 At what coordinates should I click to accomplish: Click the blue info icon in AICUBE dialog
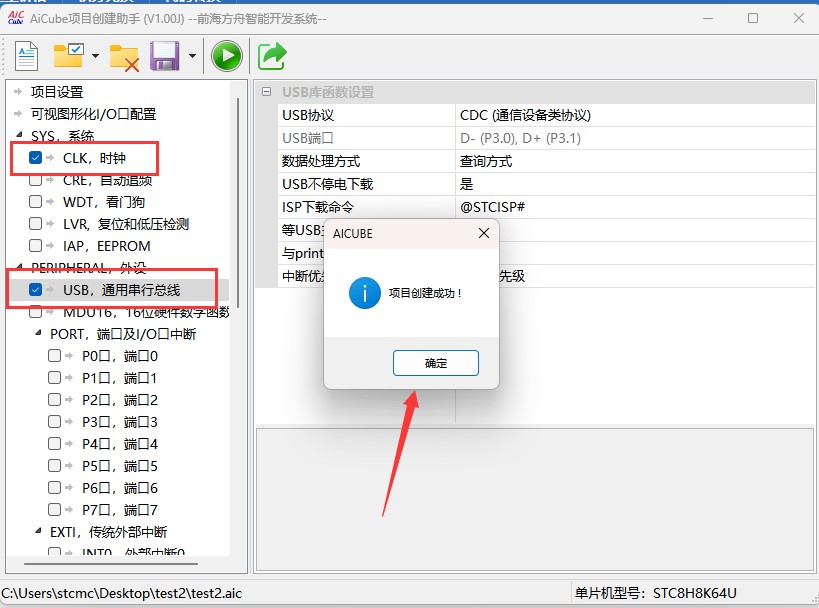click(x=365, y=293)
